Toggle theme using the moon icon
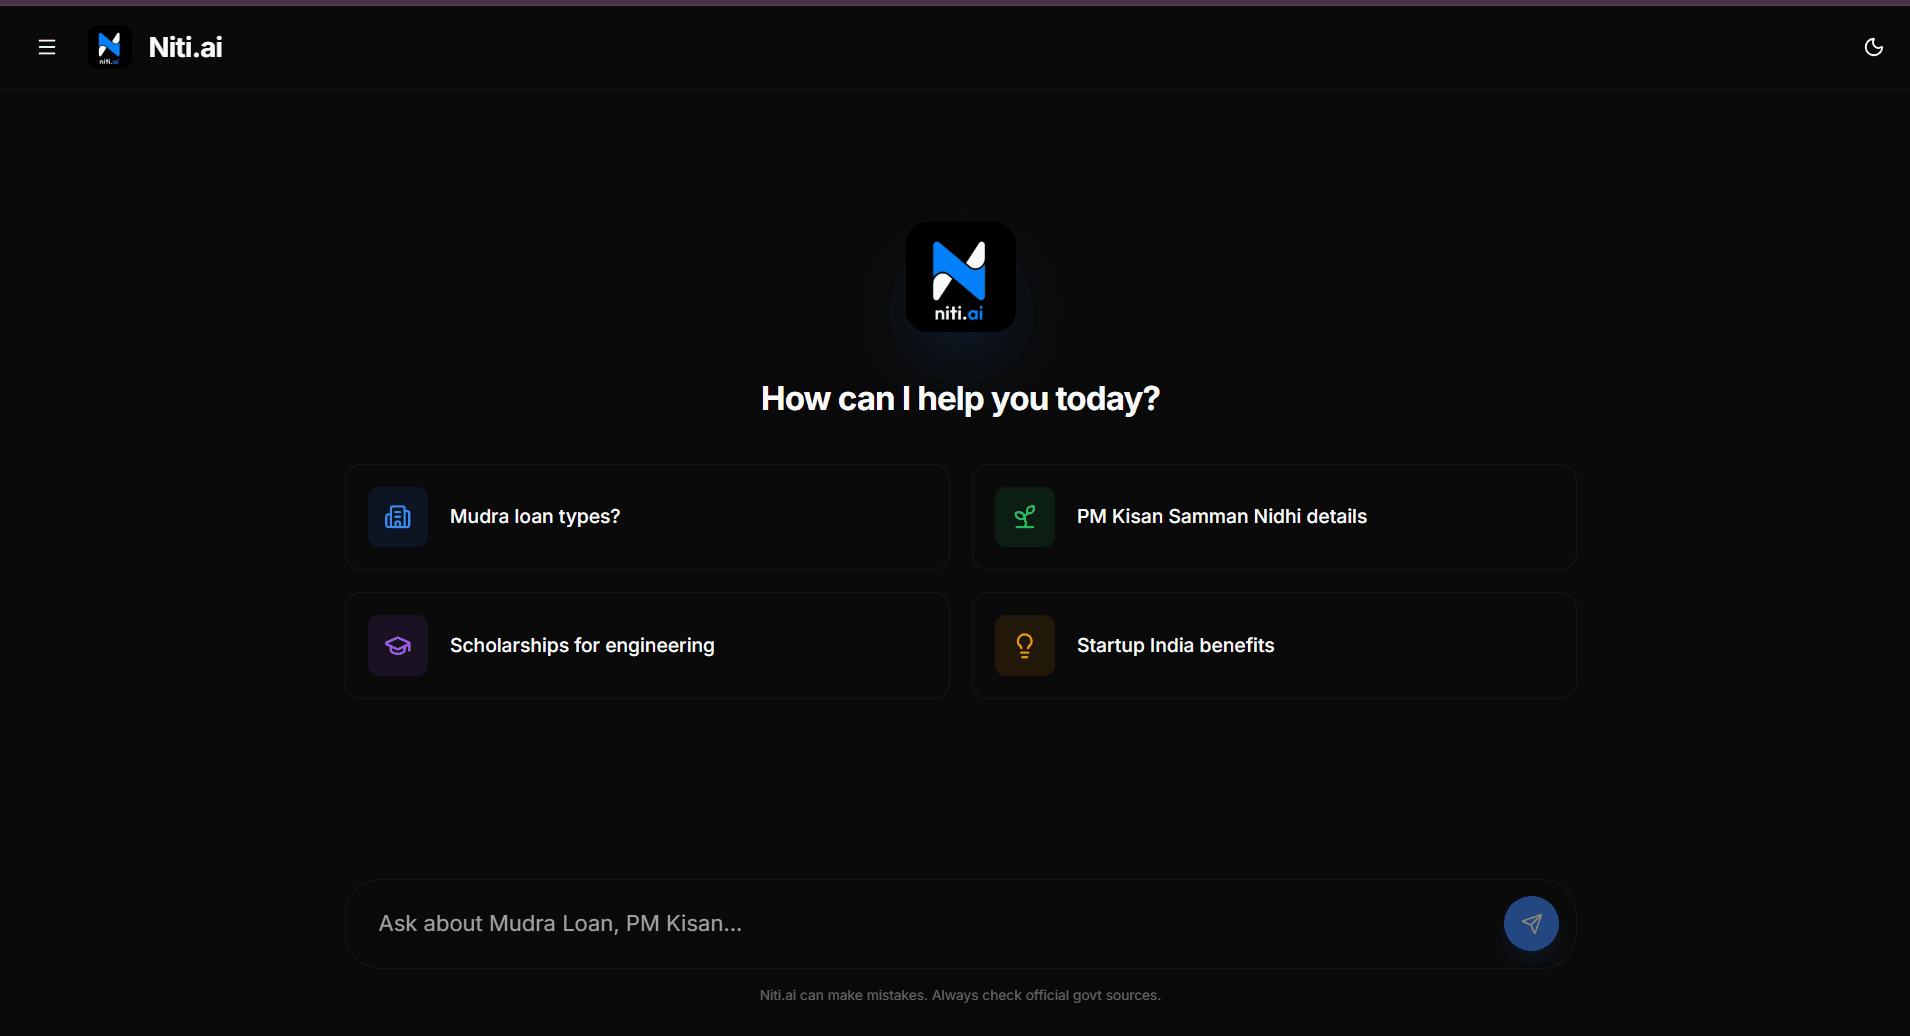 1873,47
